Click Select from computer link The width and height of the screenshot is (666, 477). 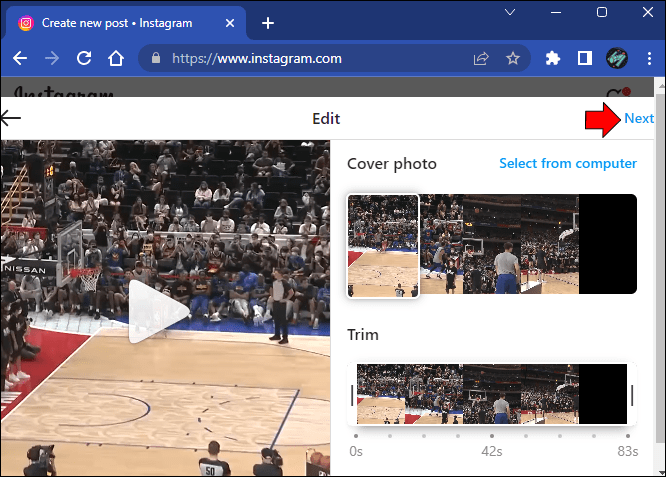(x=568, y=164)
